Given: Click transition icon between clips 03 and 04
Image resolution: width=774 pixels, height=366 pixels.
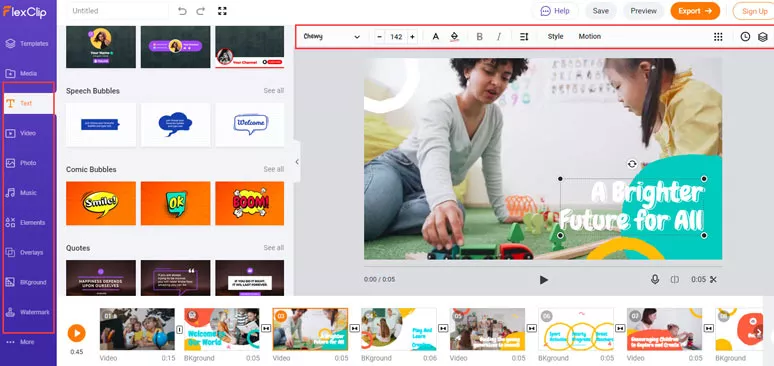Looking at the screenshot, I should tap(354, 328).
